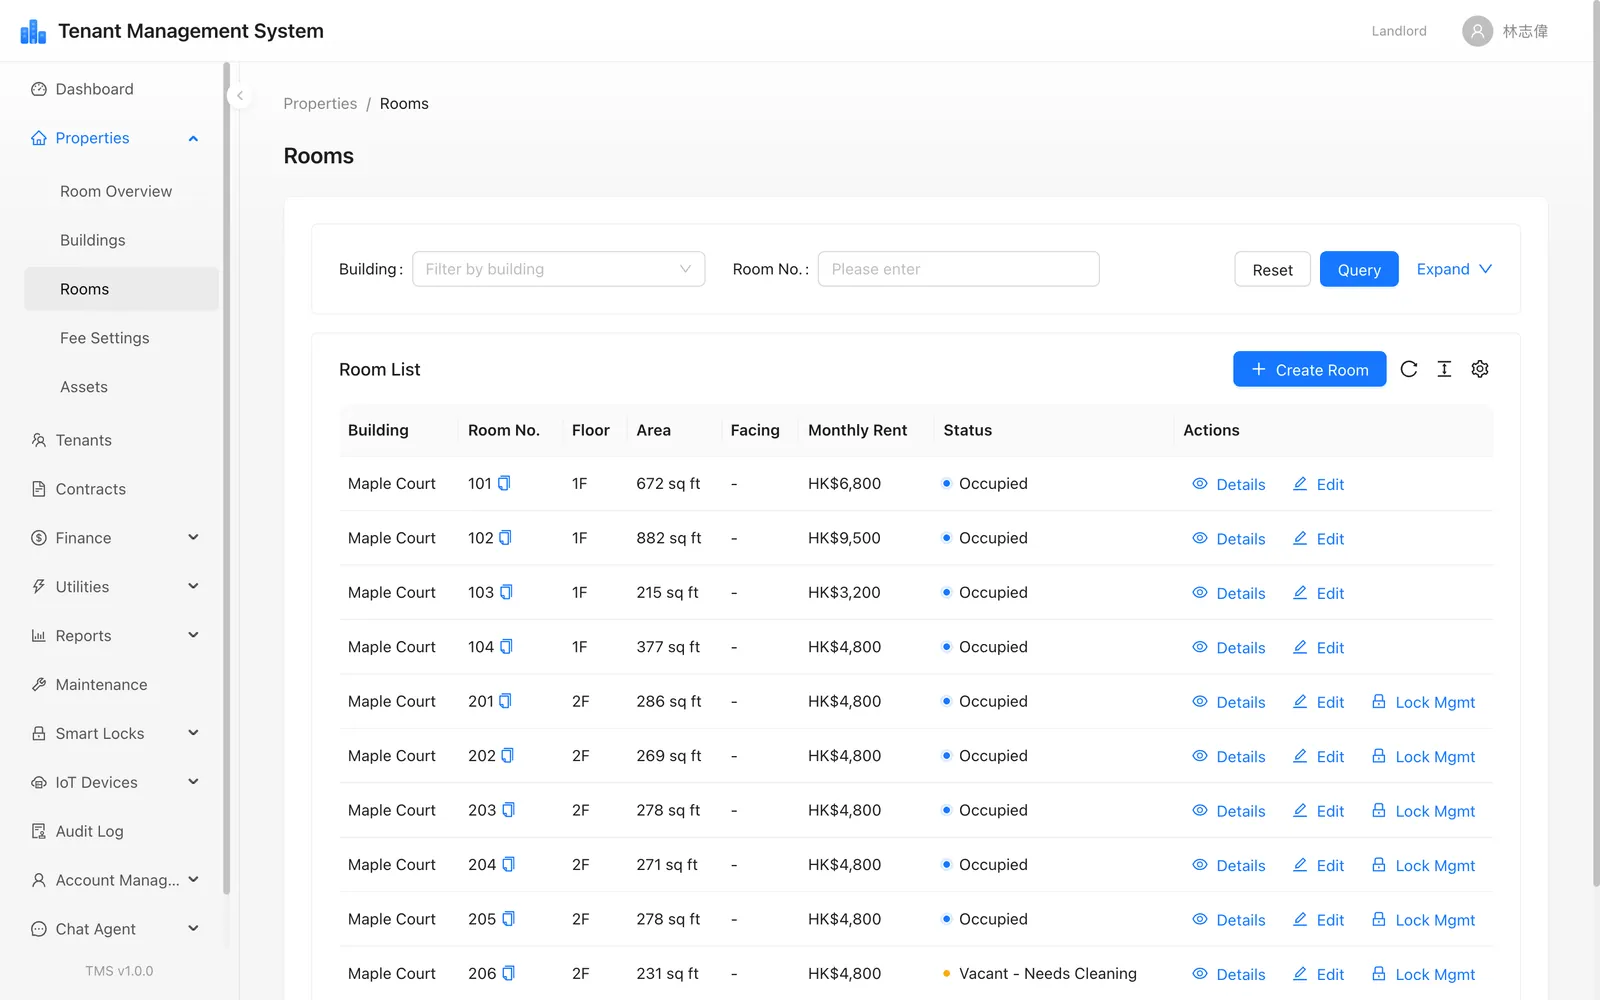1600x1000 pixels.
Task: Open Lock Mgmt for room 203
Action: click(1423, 811)
